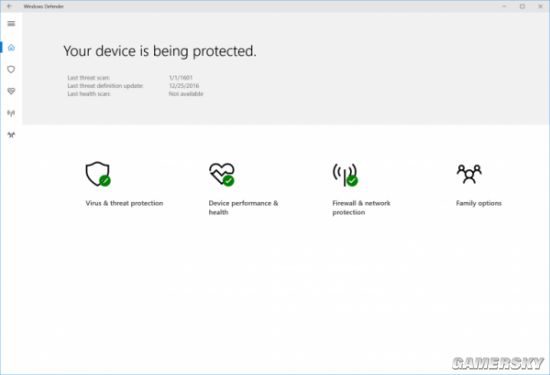Click the 1/1/1601 threat scan value
The image size is (550, 375).
pyautogui.click(x=181, y=78)
